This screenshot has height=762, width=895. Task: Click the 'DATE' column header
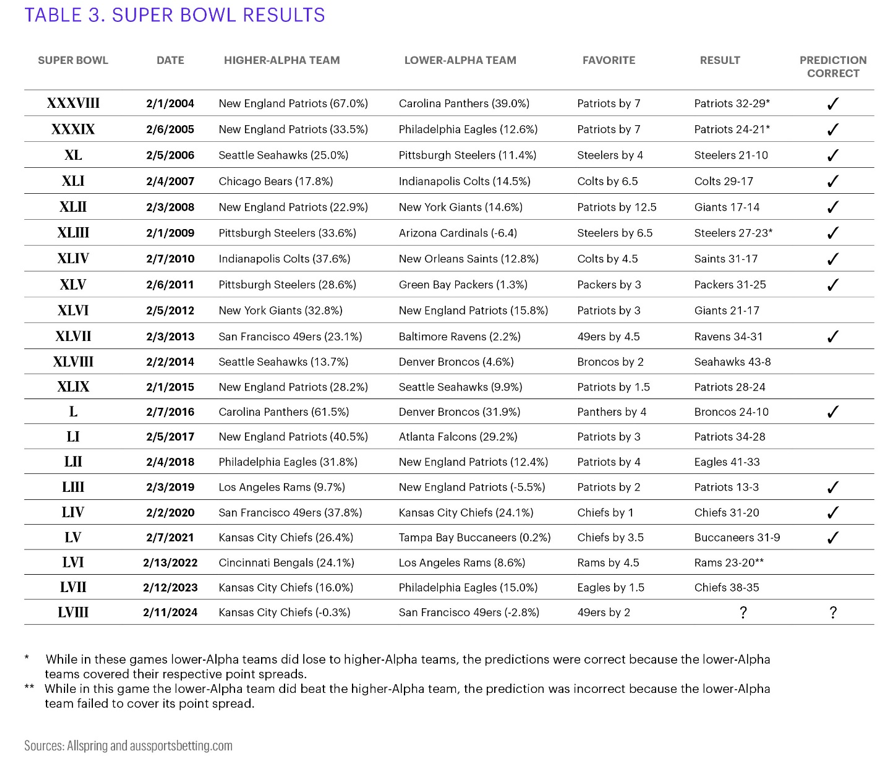[170, 61]
